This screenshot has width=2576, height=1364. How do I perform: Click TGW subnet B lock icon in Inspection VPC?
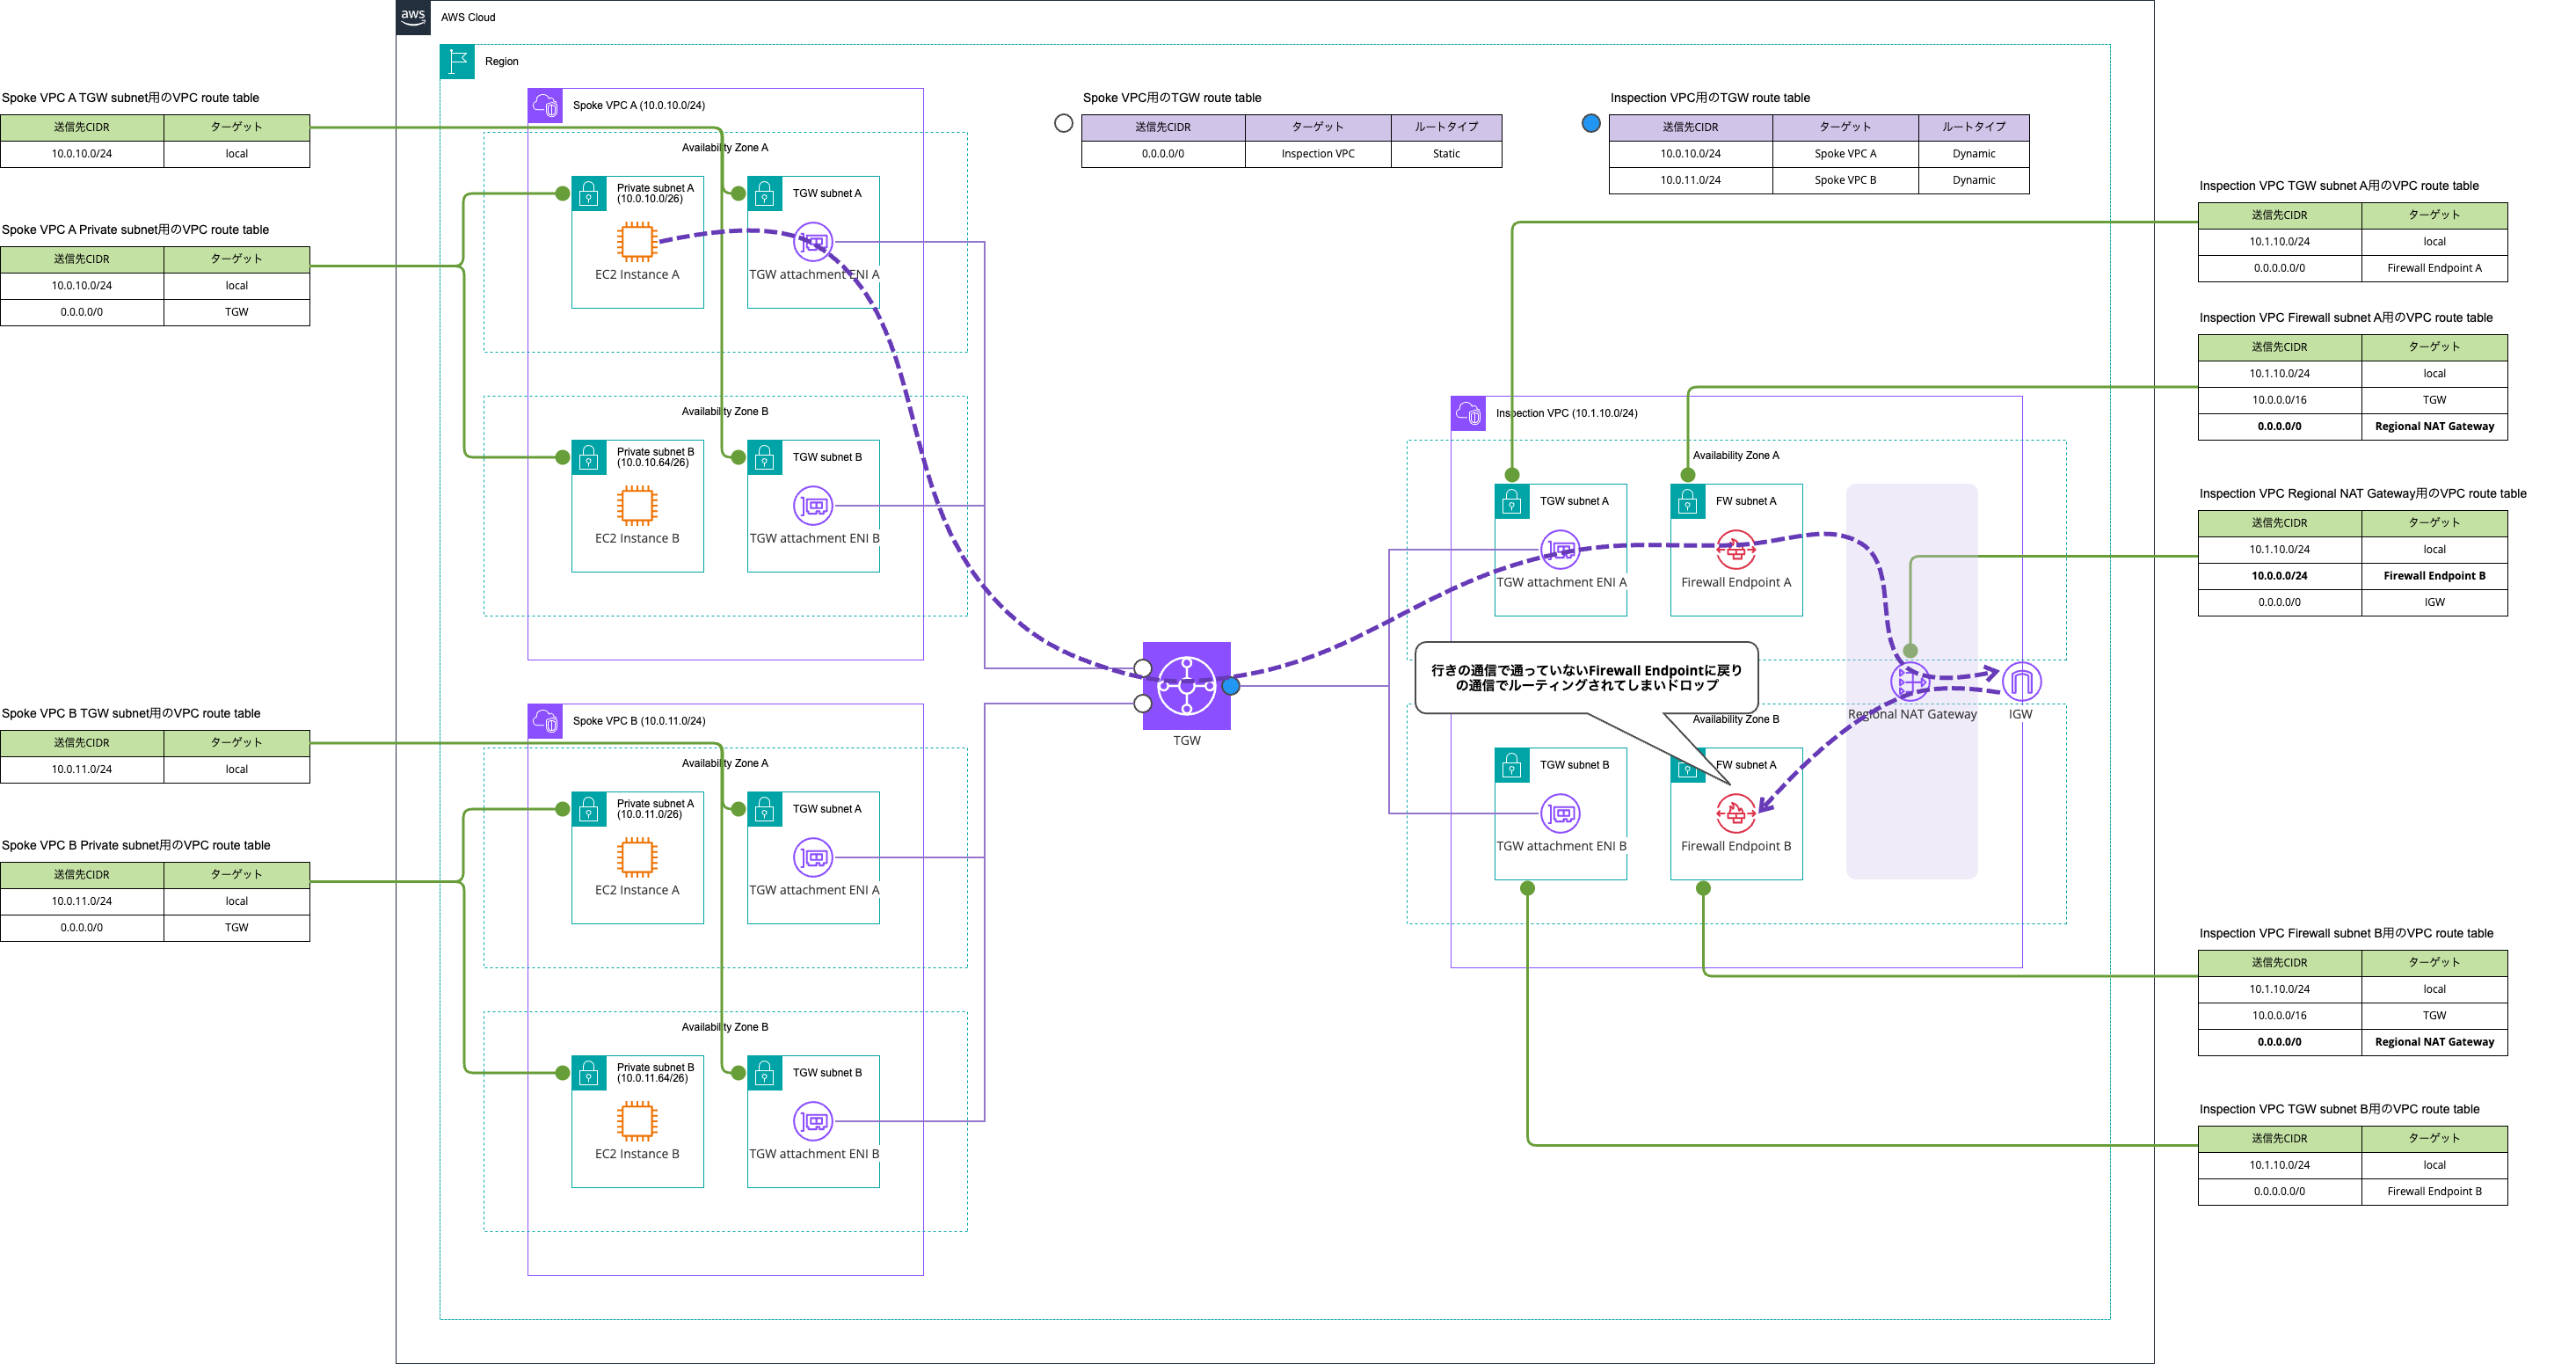tap(1512, 765)
